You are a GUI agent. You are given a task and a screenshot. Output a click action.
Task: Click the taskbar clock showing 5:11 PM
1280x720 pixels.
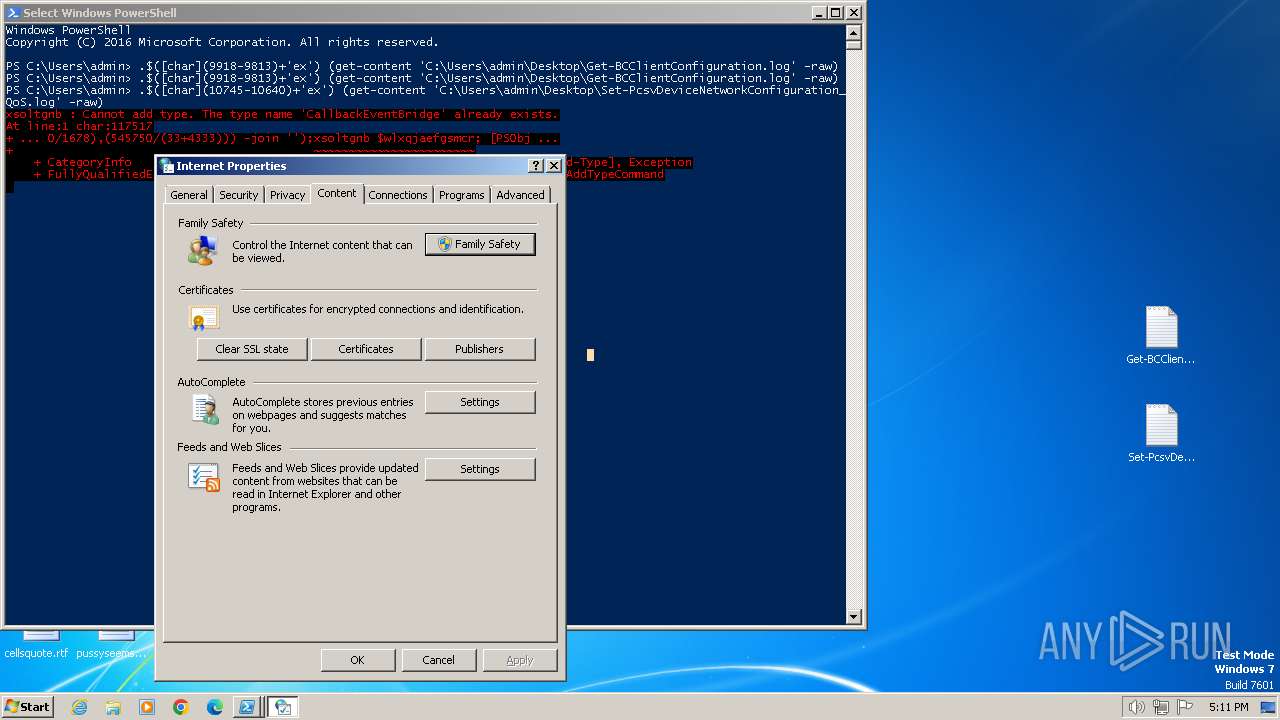point(1228,707)
